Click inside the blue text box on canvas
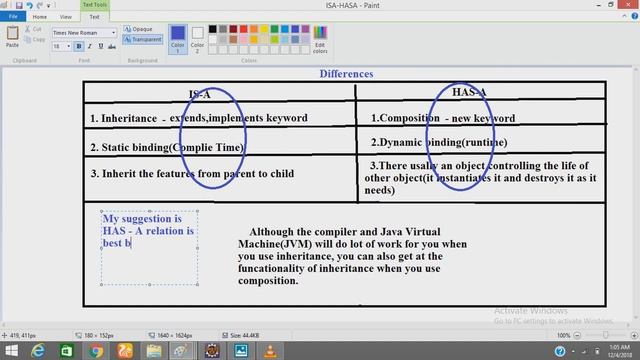This screenshot has height=360, width=640. 149,248
